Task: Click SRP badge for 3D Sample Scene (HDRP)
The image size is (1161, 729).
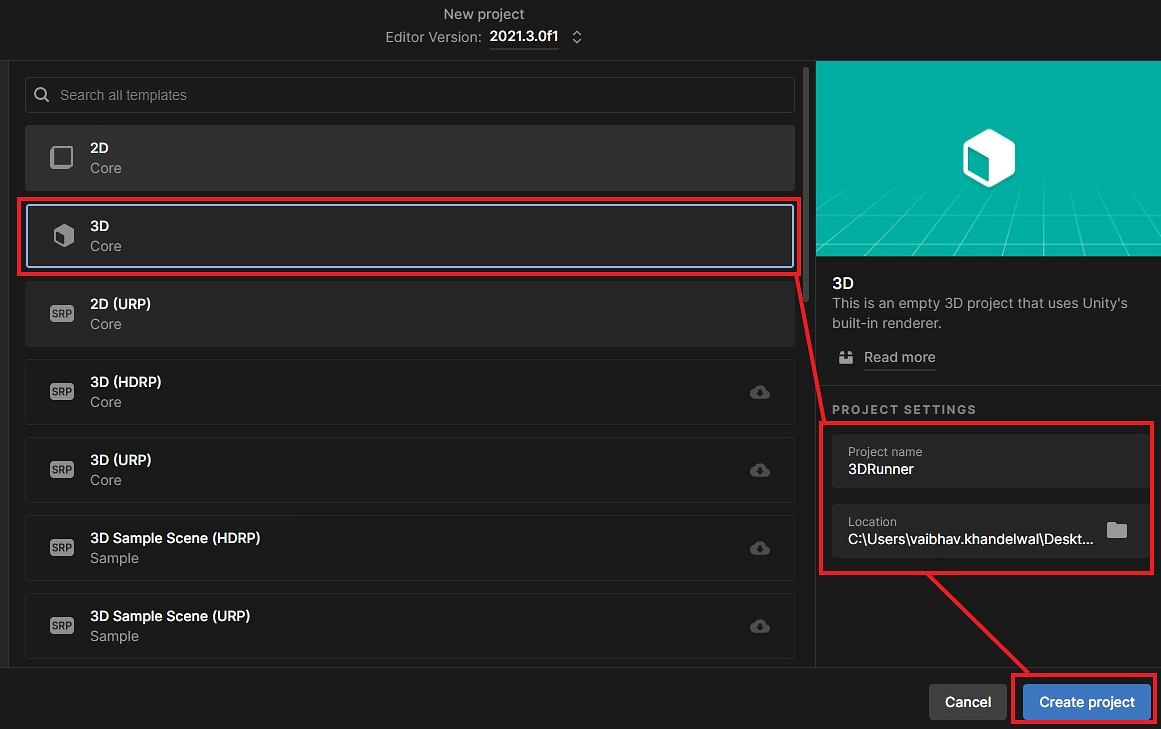Action: tap(62, 548)
